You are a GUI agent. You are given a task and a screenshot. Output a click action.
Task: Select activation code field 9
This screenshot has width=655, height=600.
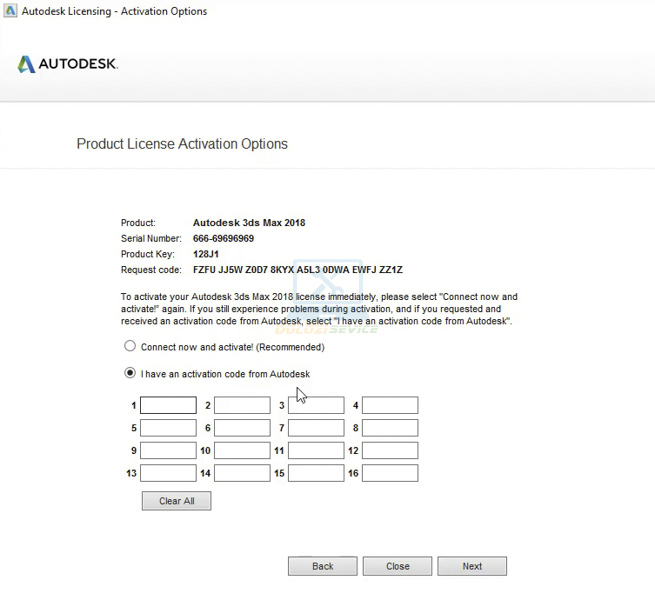168,451
